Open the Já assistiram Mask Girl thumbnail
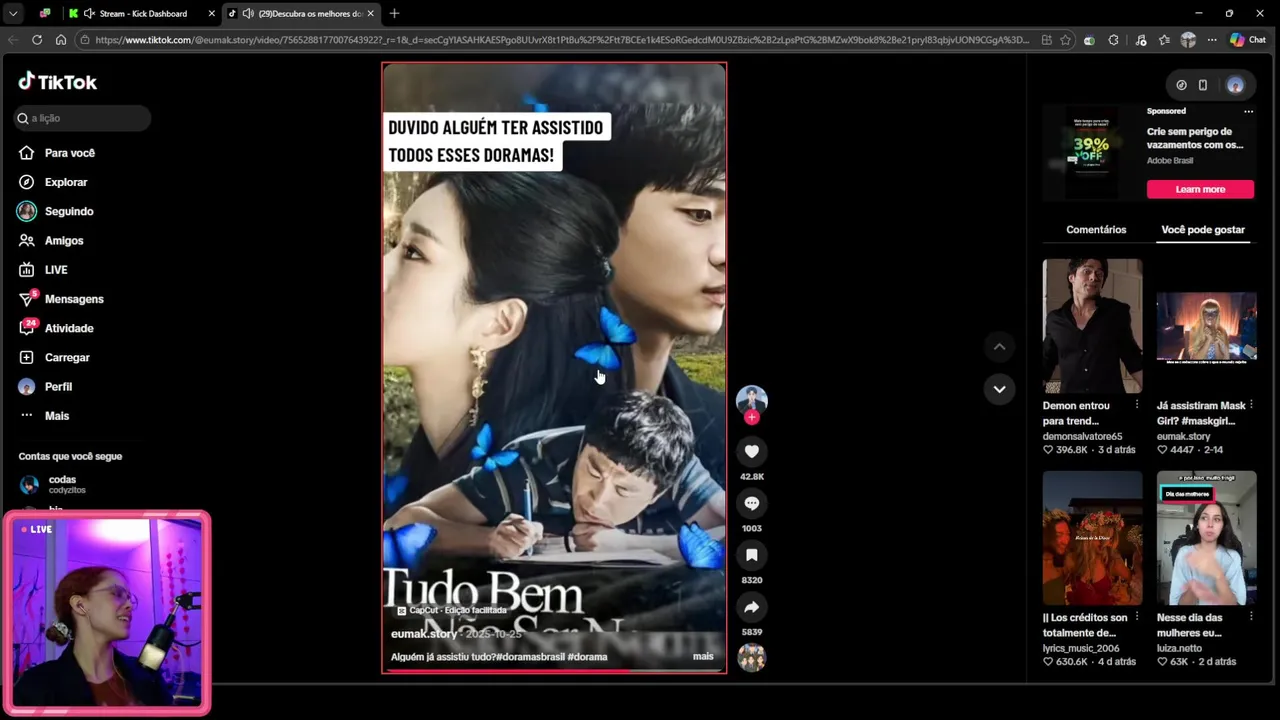This screenshot has width=1280, height=720. [1206, 326]
